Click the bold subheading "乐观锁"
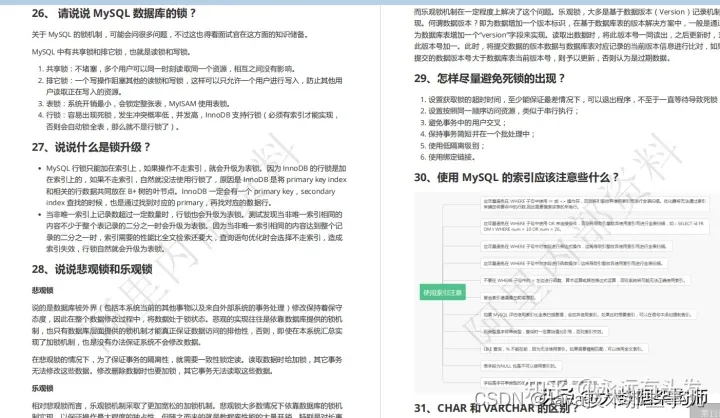 42,388
